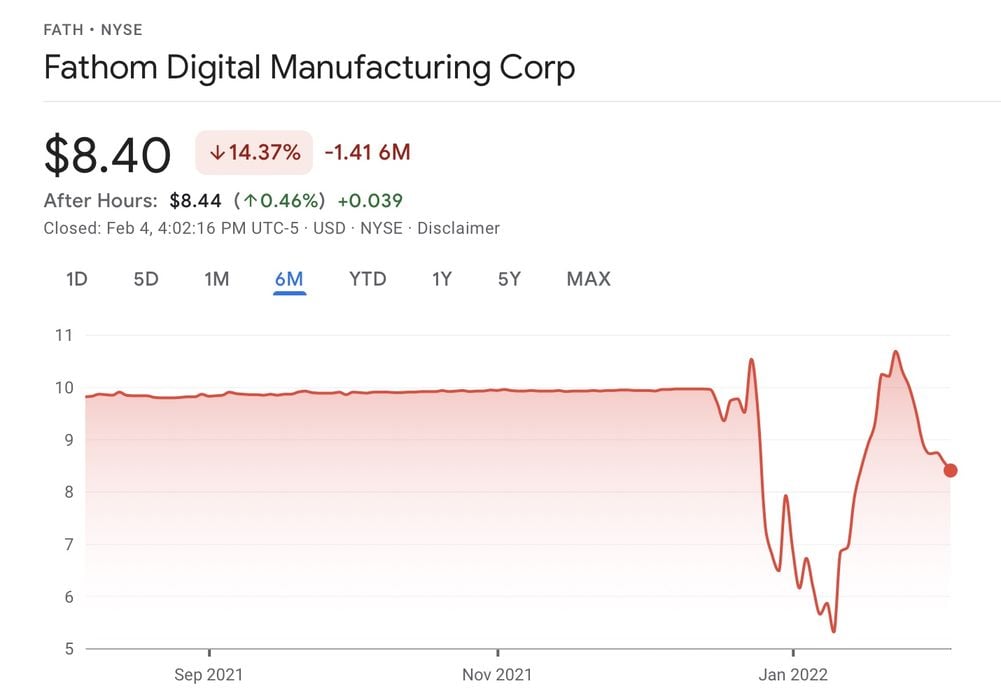The image size is (1001, 700).
Task: Click the Nov 2021 axis label
Action: click(x=498, y=675)
